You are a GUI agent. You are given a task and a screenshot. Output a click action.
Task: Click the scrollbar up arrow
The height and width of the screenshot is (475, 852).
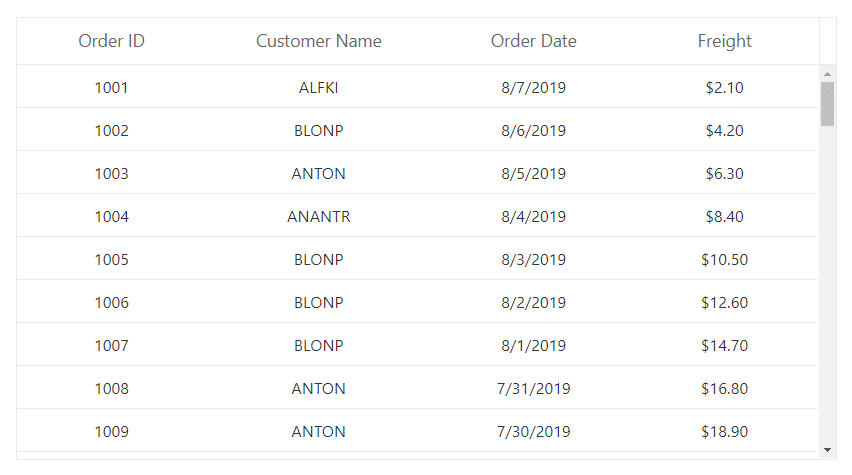tap(827, 74)
